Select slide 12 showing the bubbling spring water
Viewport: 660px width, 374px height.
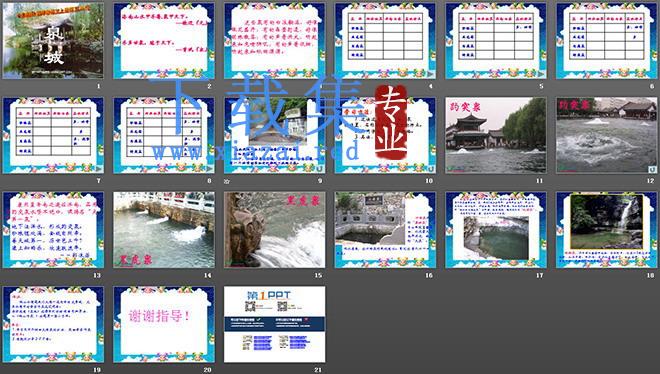(x=607, y=135)
